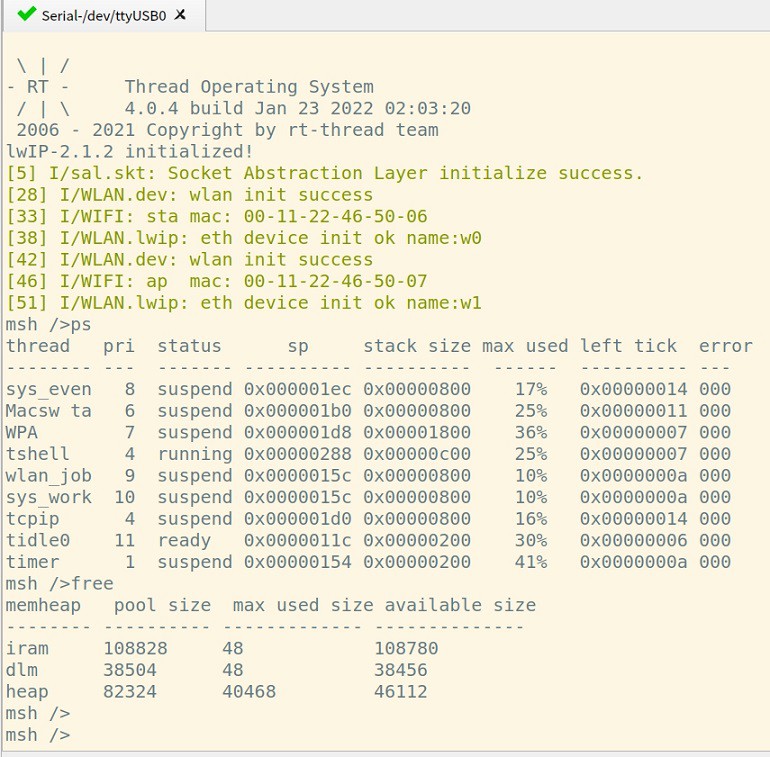
Task: Click the timer thread's 41% max used value
Action: 530,562
